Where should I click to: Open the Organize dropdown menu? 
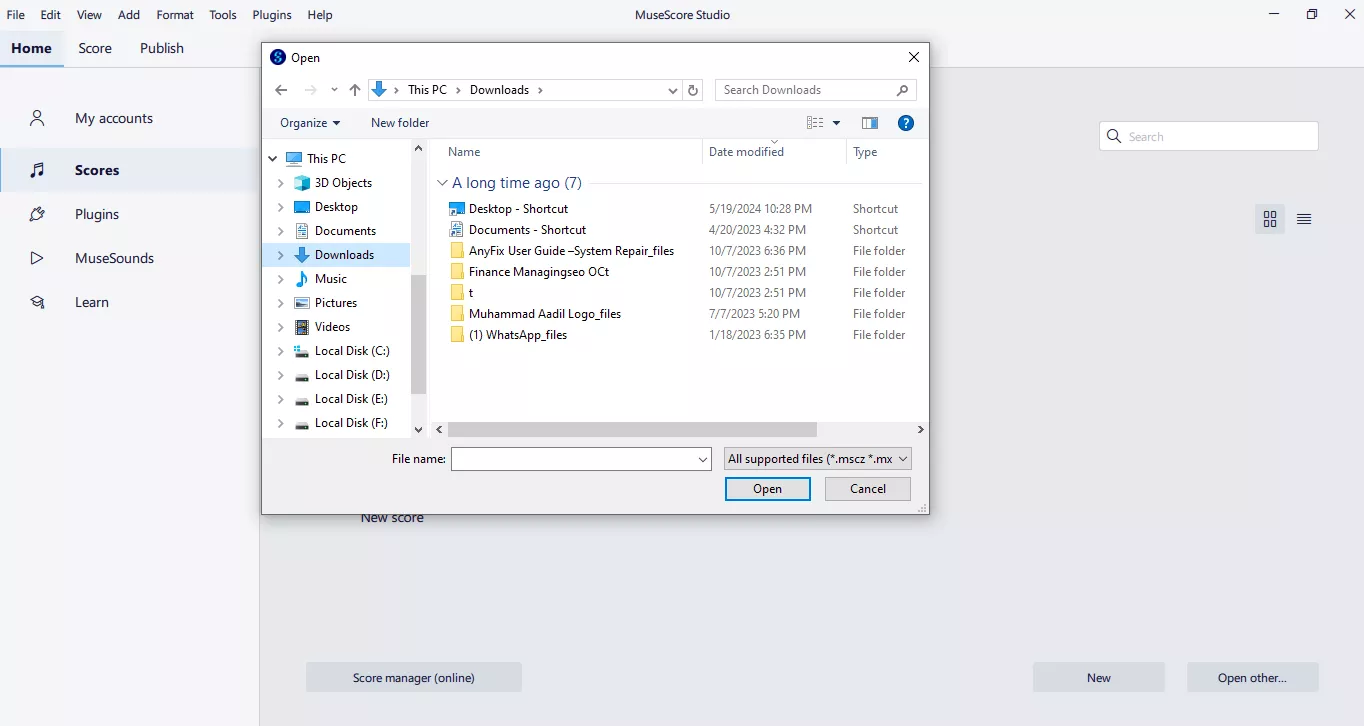point(308,123)
